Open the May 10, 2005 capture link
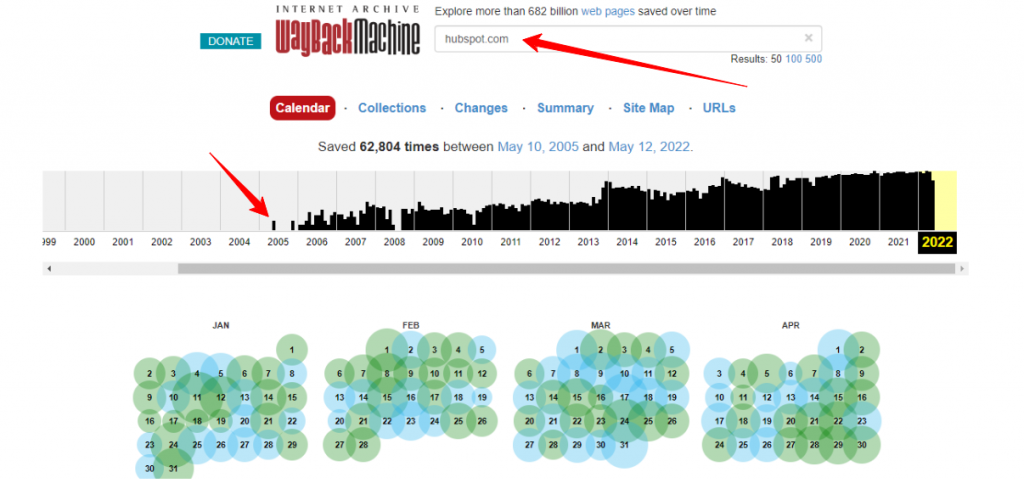This screenshot has width=1024, height=489. click(538, 147)
